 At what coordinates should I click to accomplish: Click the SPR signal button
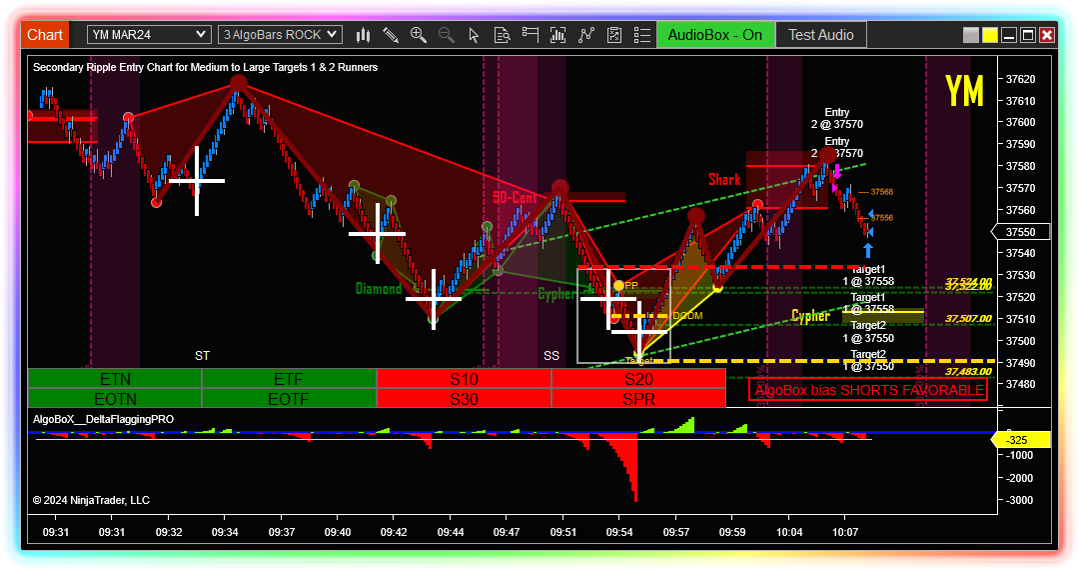638,398
